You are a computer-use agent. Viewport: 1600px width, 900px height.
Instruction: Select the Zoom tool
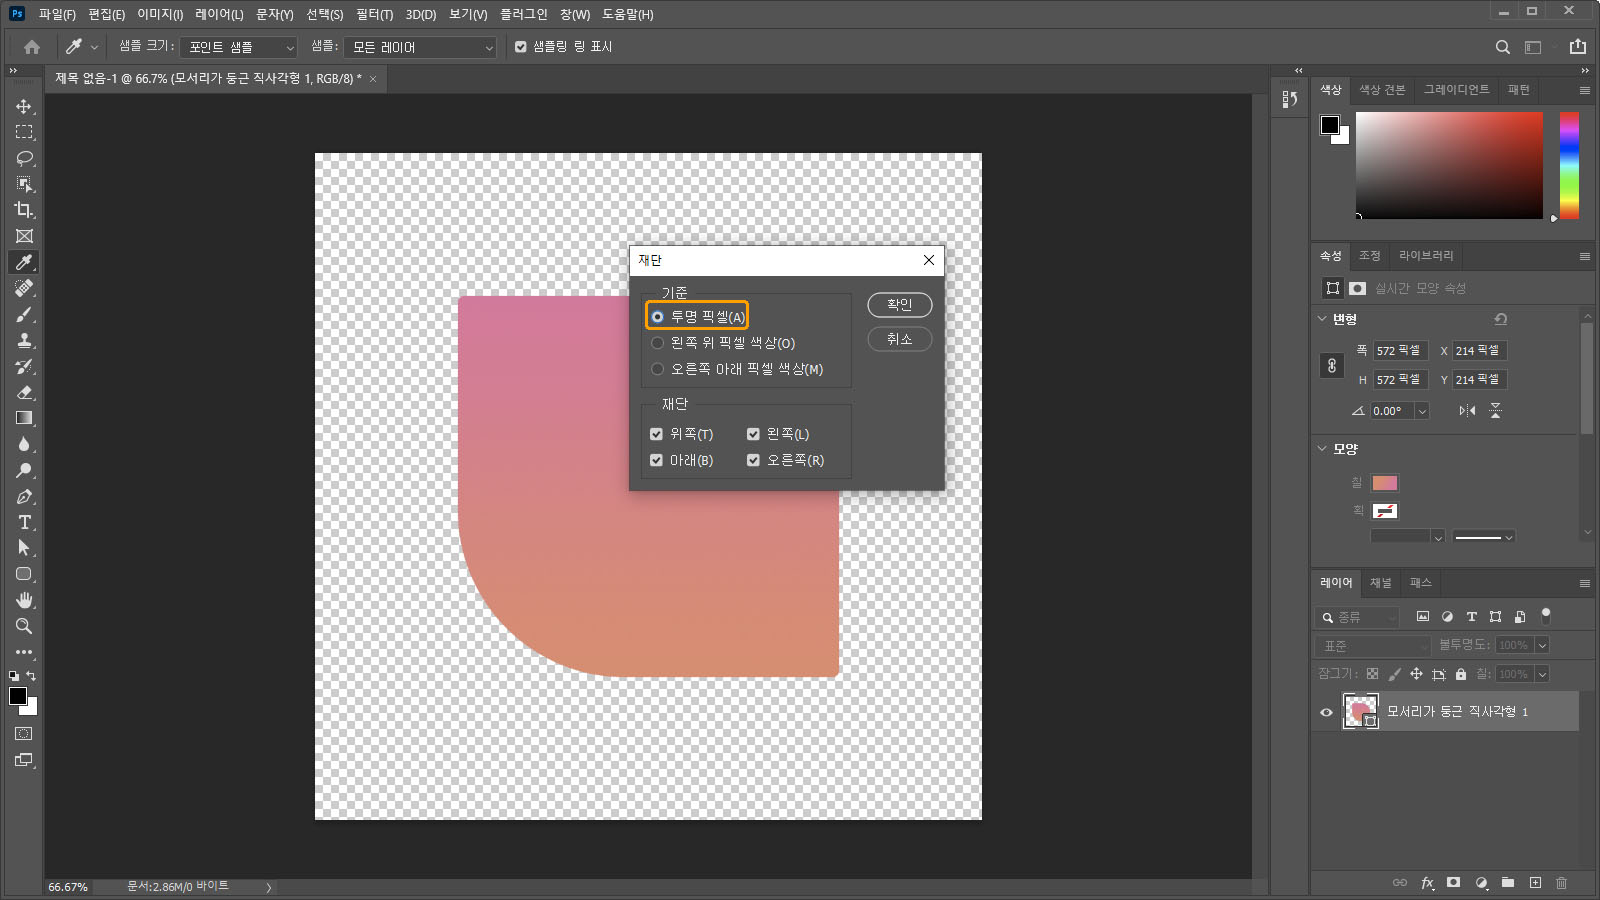click(x=24, y=626)
